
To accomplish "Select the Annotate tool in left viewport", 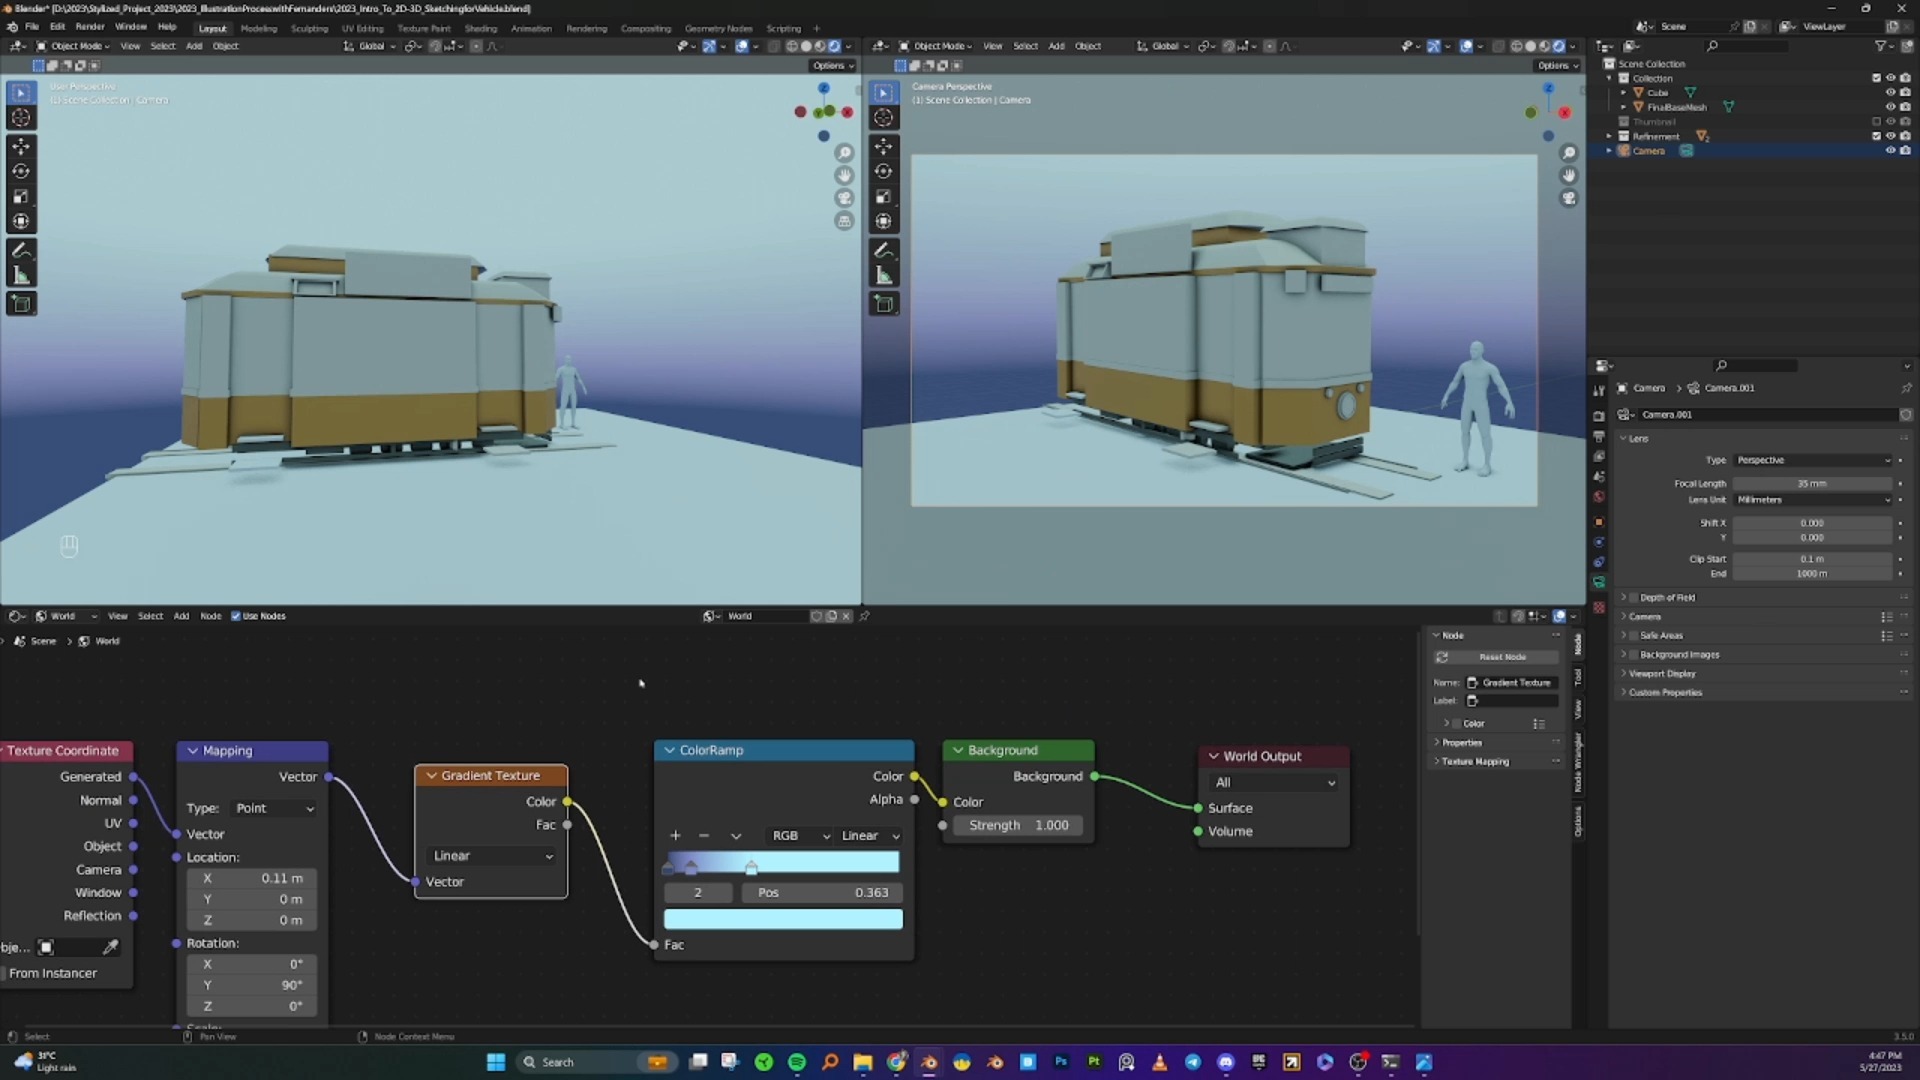I will [x=21, y=250].
